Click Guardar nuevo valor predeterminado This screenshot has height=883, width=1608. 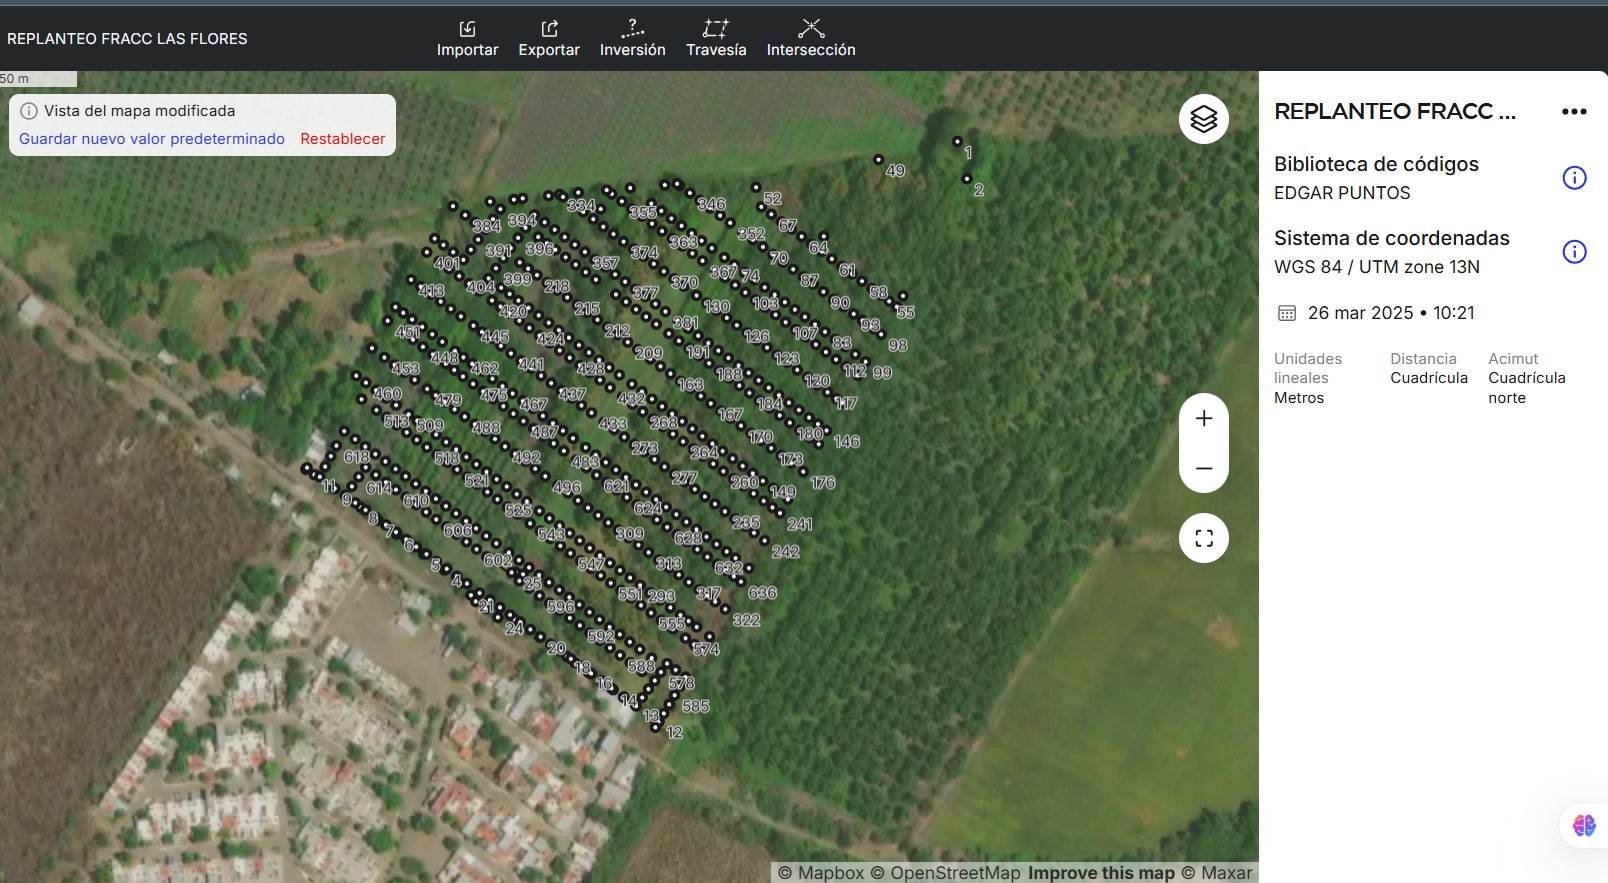pos(152,139)
